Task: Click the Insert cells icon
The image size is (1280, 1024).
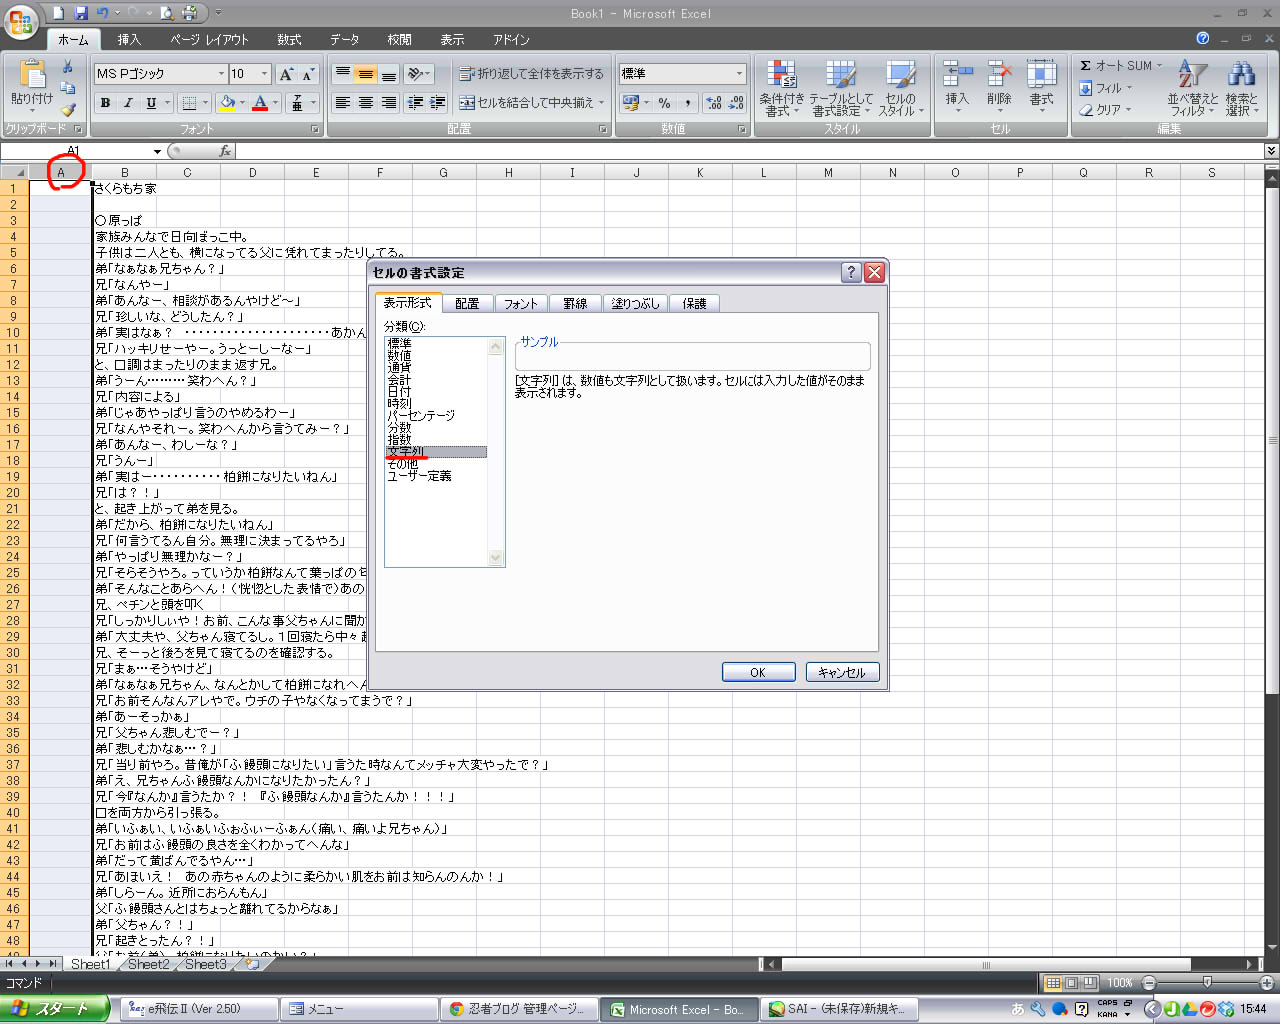Action: pyautogui.click(x=957, y=74)
